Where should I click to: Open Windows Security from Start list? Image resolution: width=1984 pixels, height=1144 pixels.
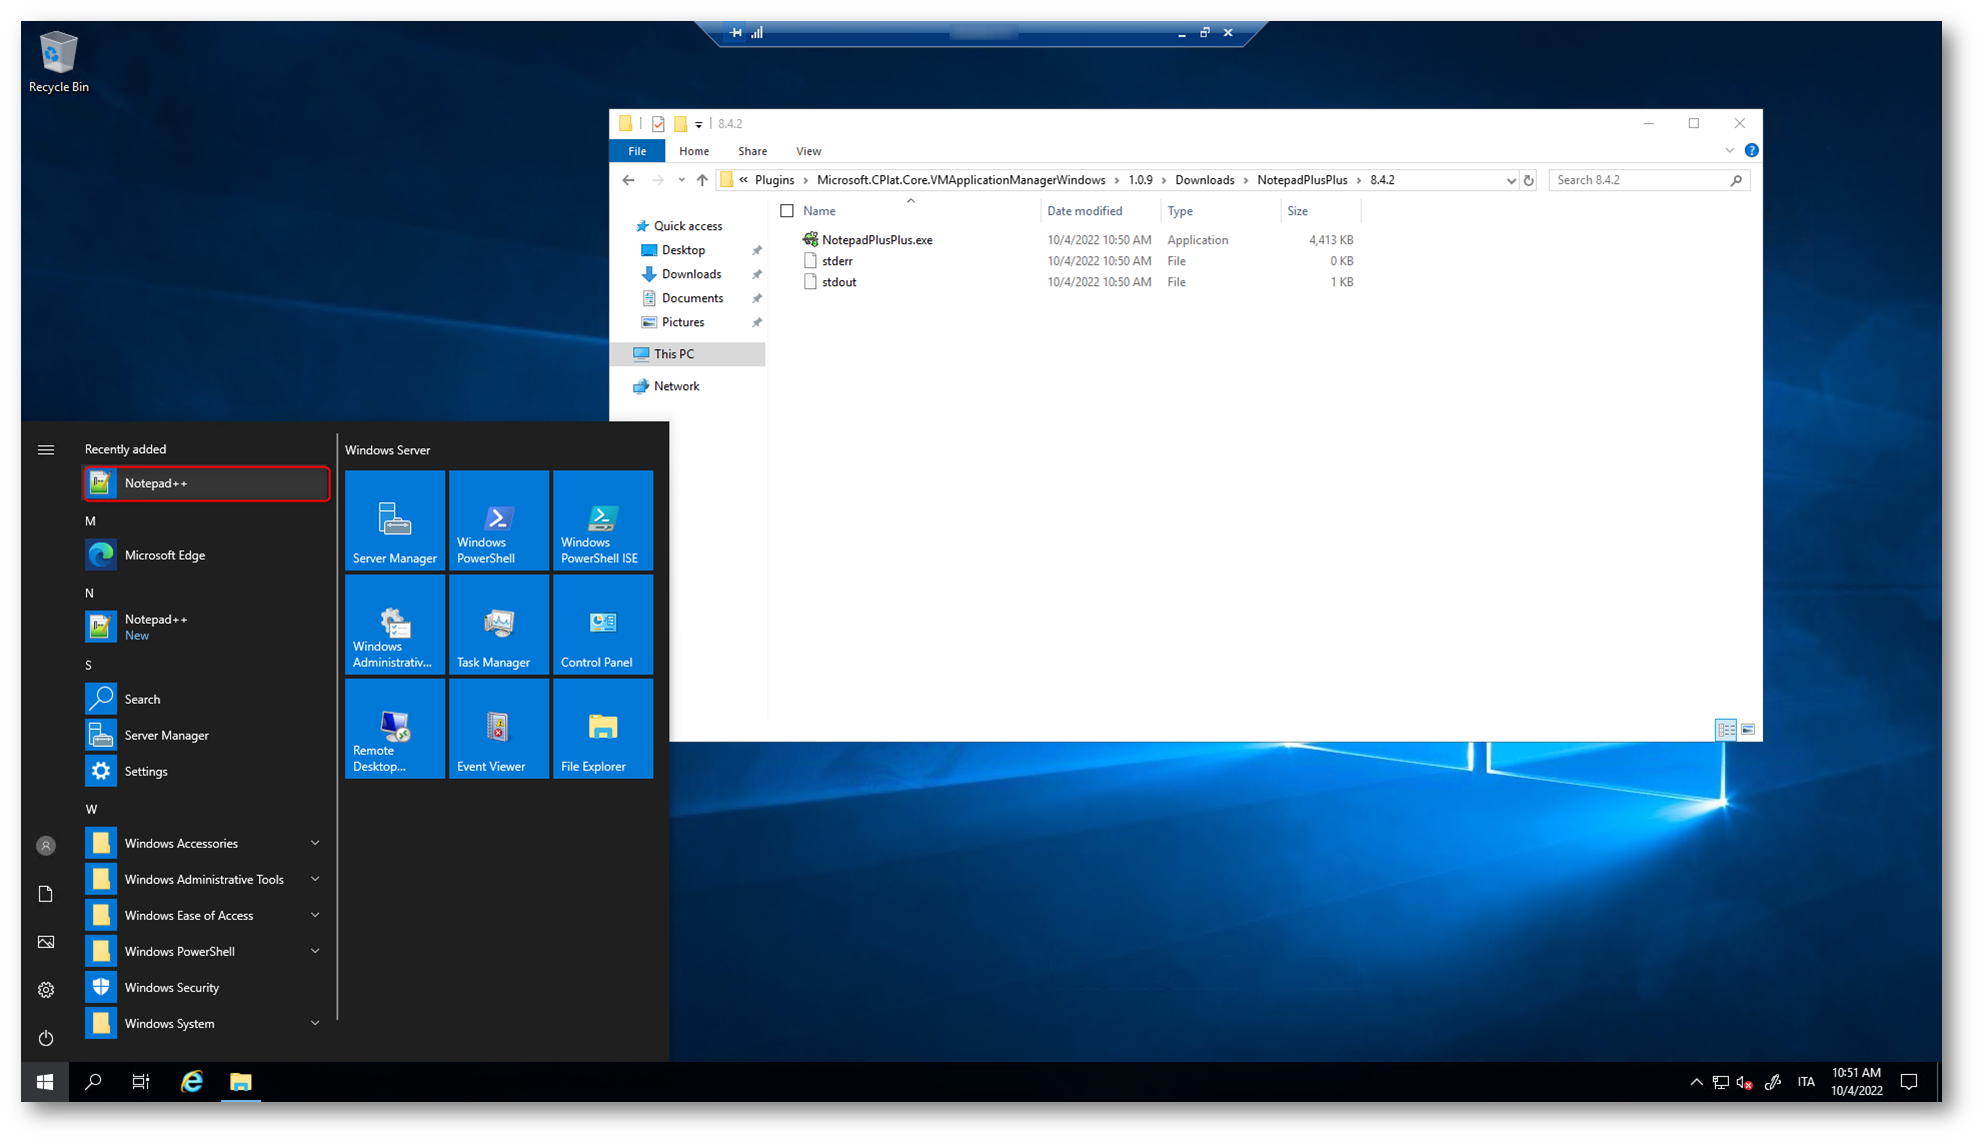[x=206, y=987]
